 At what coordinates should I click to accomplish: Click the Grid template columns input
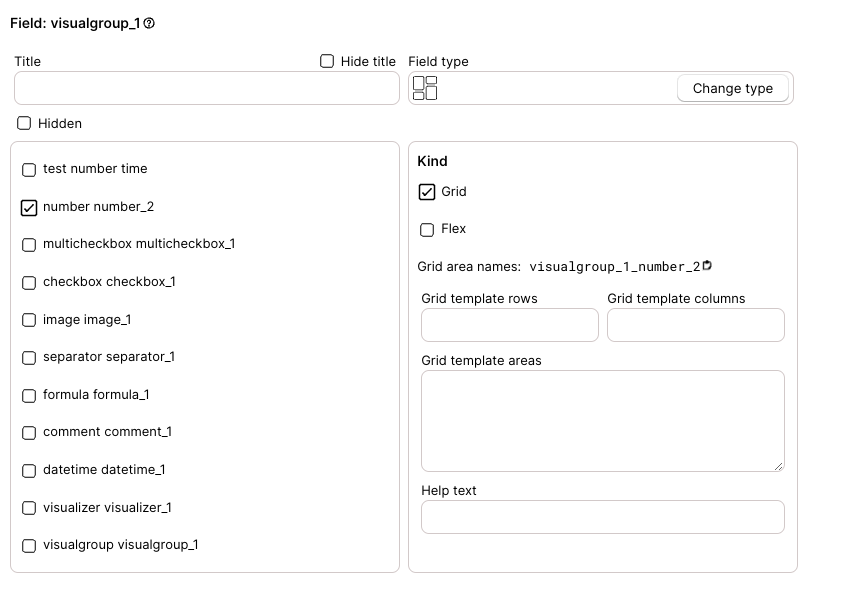pos(695,325)
